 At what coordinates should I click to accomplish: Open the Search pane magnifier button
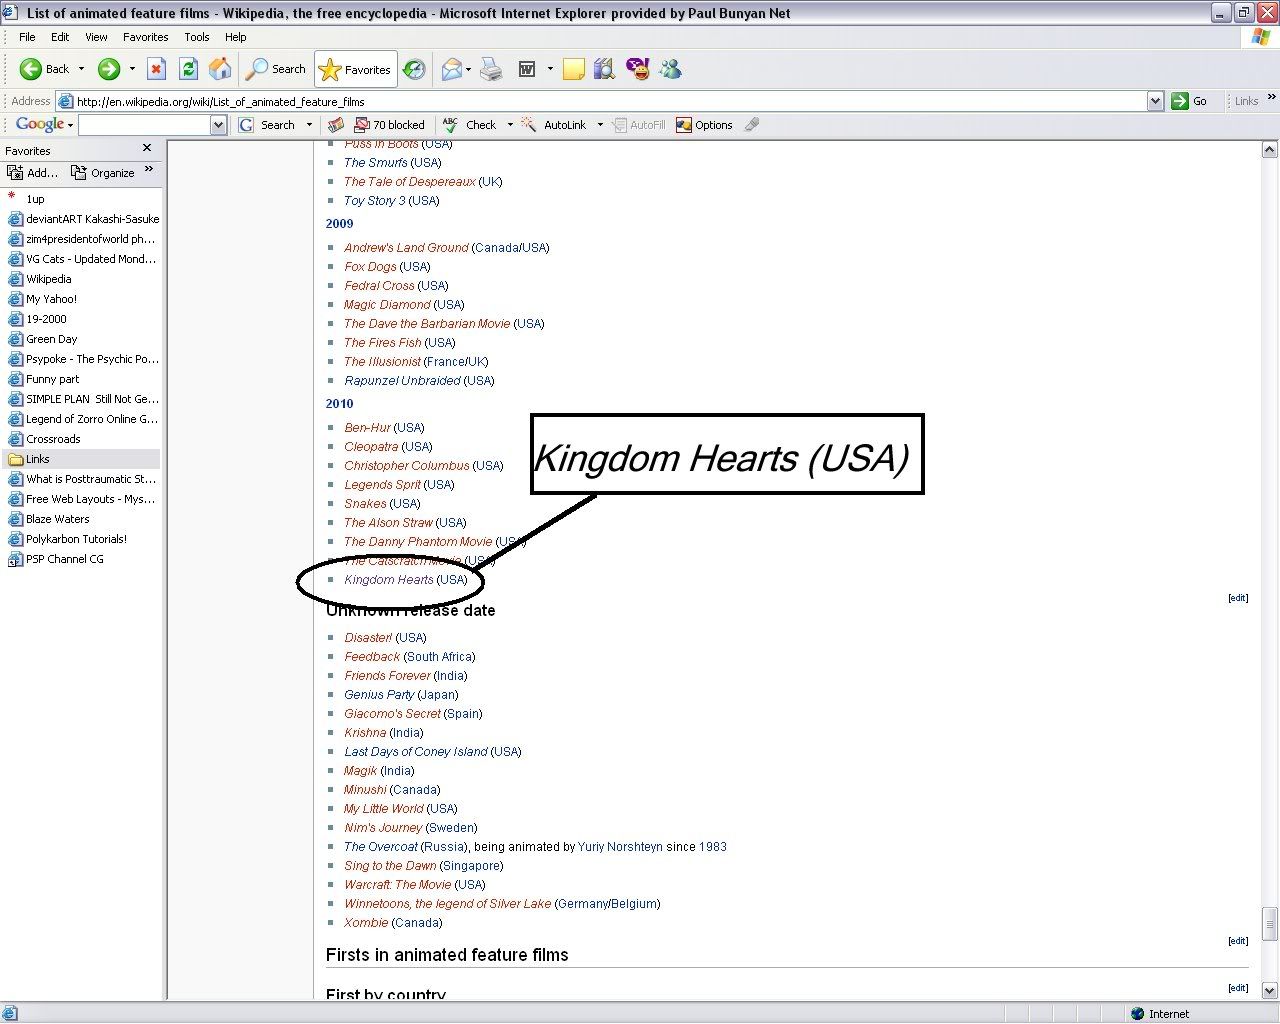[276, 69]
